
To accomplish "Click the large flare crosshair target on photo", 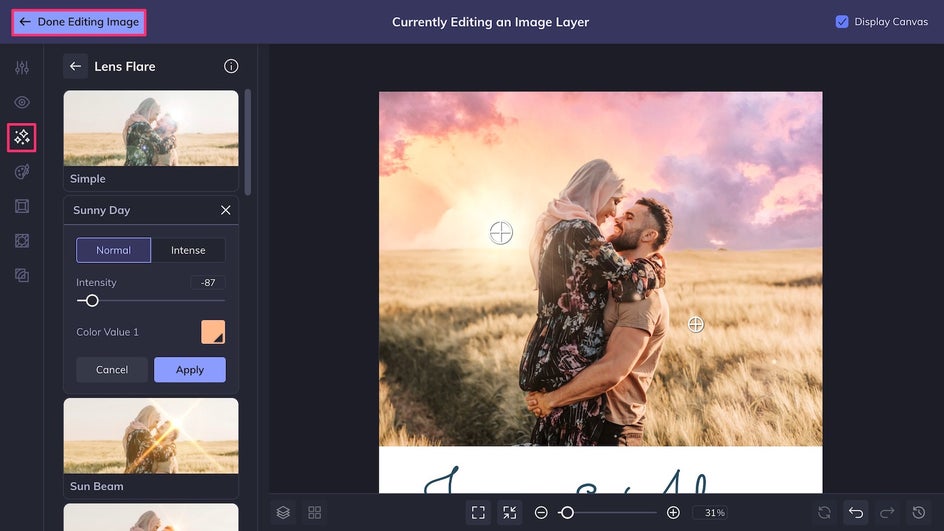I will (501, 232).
